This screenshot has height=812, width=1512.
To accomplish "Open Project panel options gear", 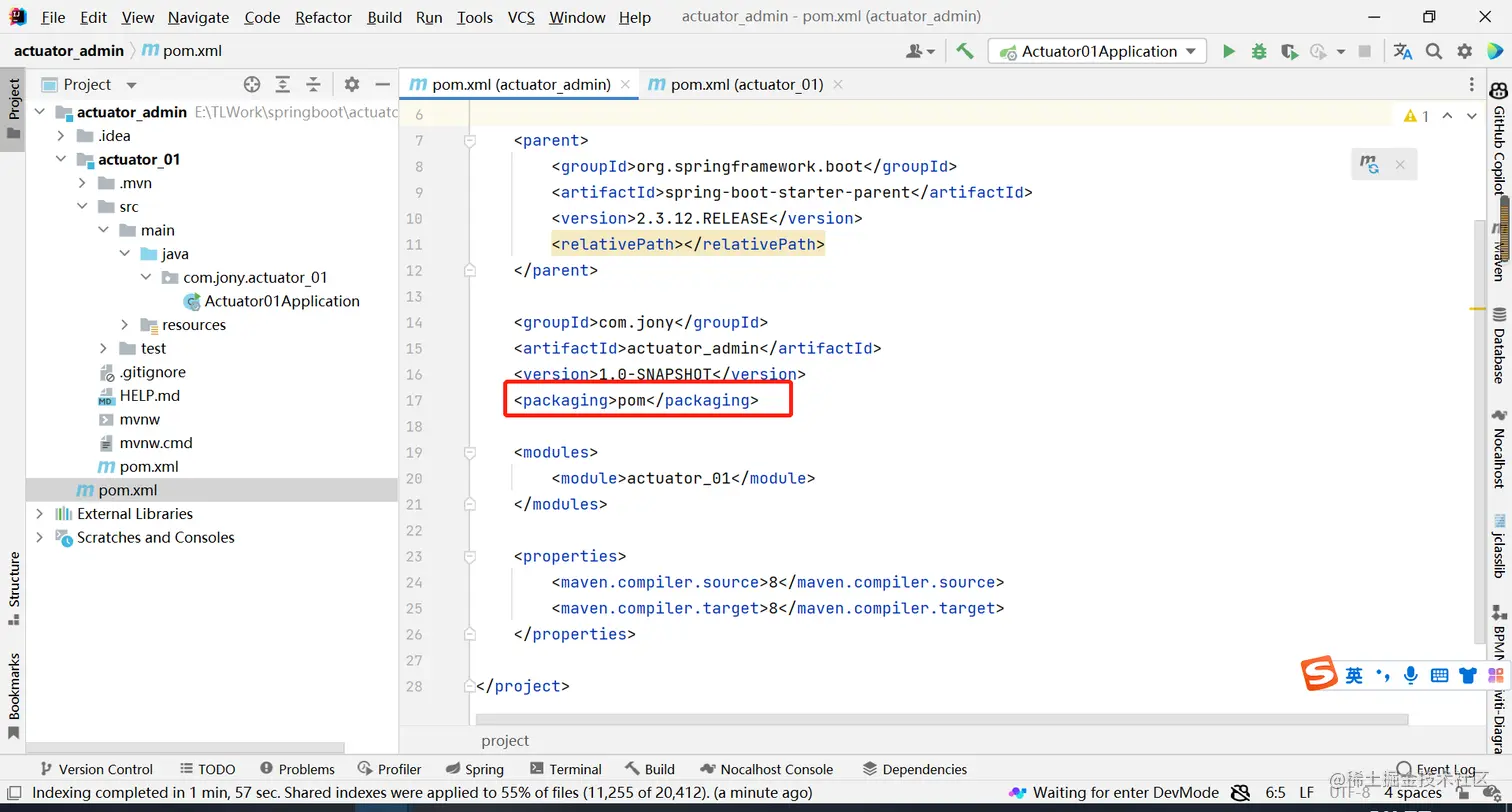I will click(x=352, y=85).
